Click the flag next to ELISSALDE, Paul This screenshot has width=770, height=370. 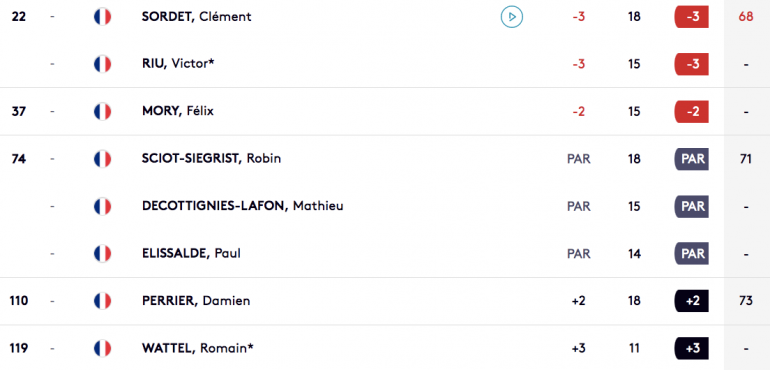coord(102,254)
